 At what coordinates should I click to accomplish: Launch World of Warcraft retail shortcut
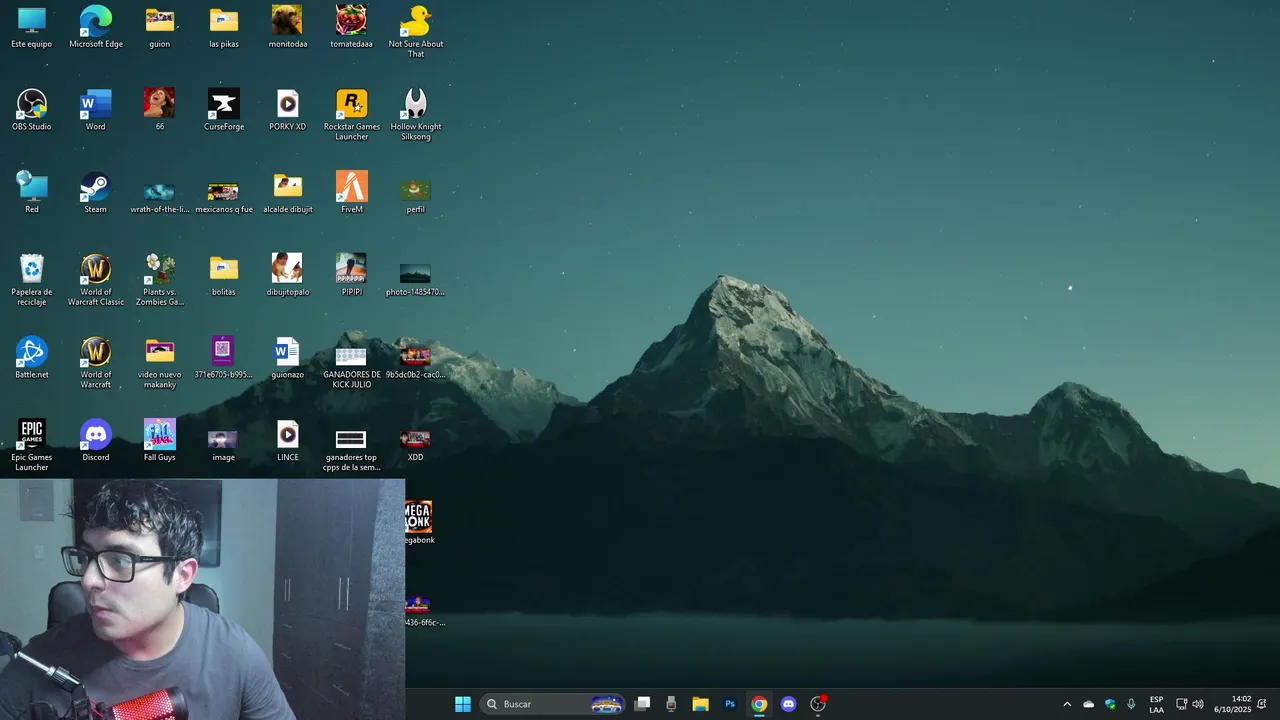point(96,363)
